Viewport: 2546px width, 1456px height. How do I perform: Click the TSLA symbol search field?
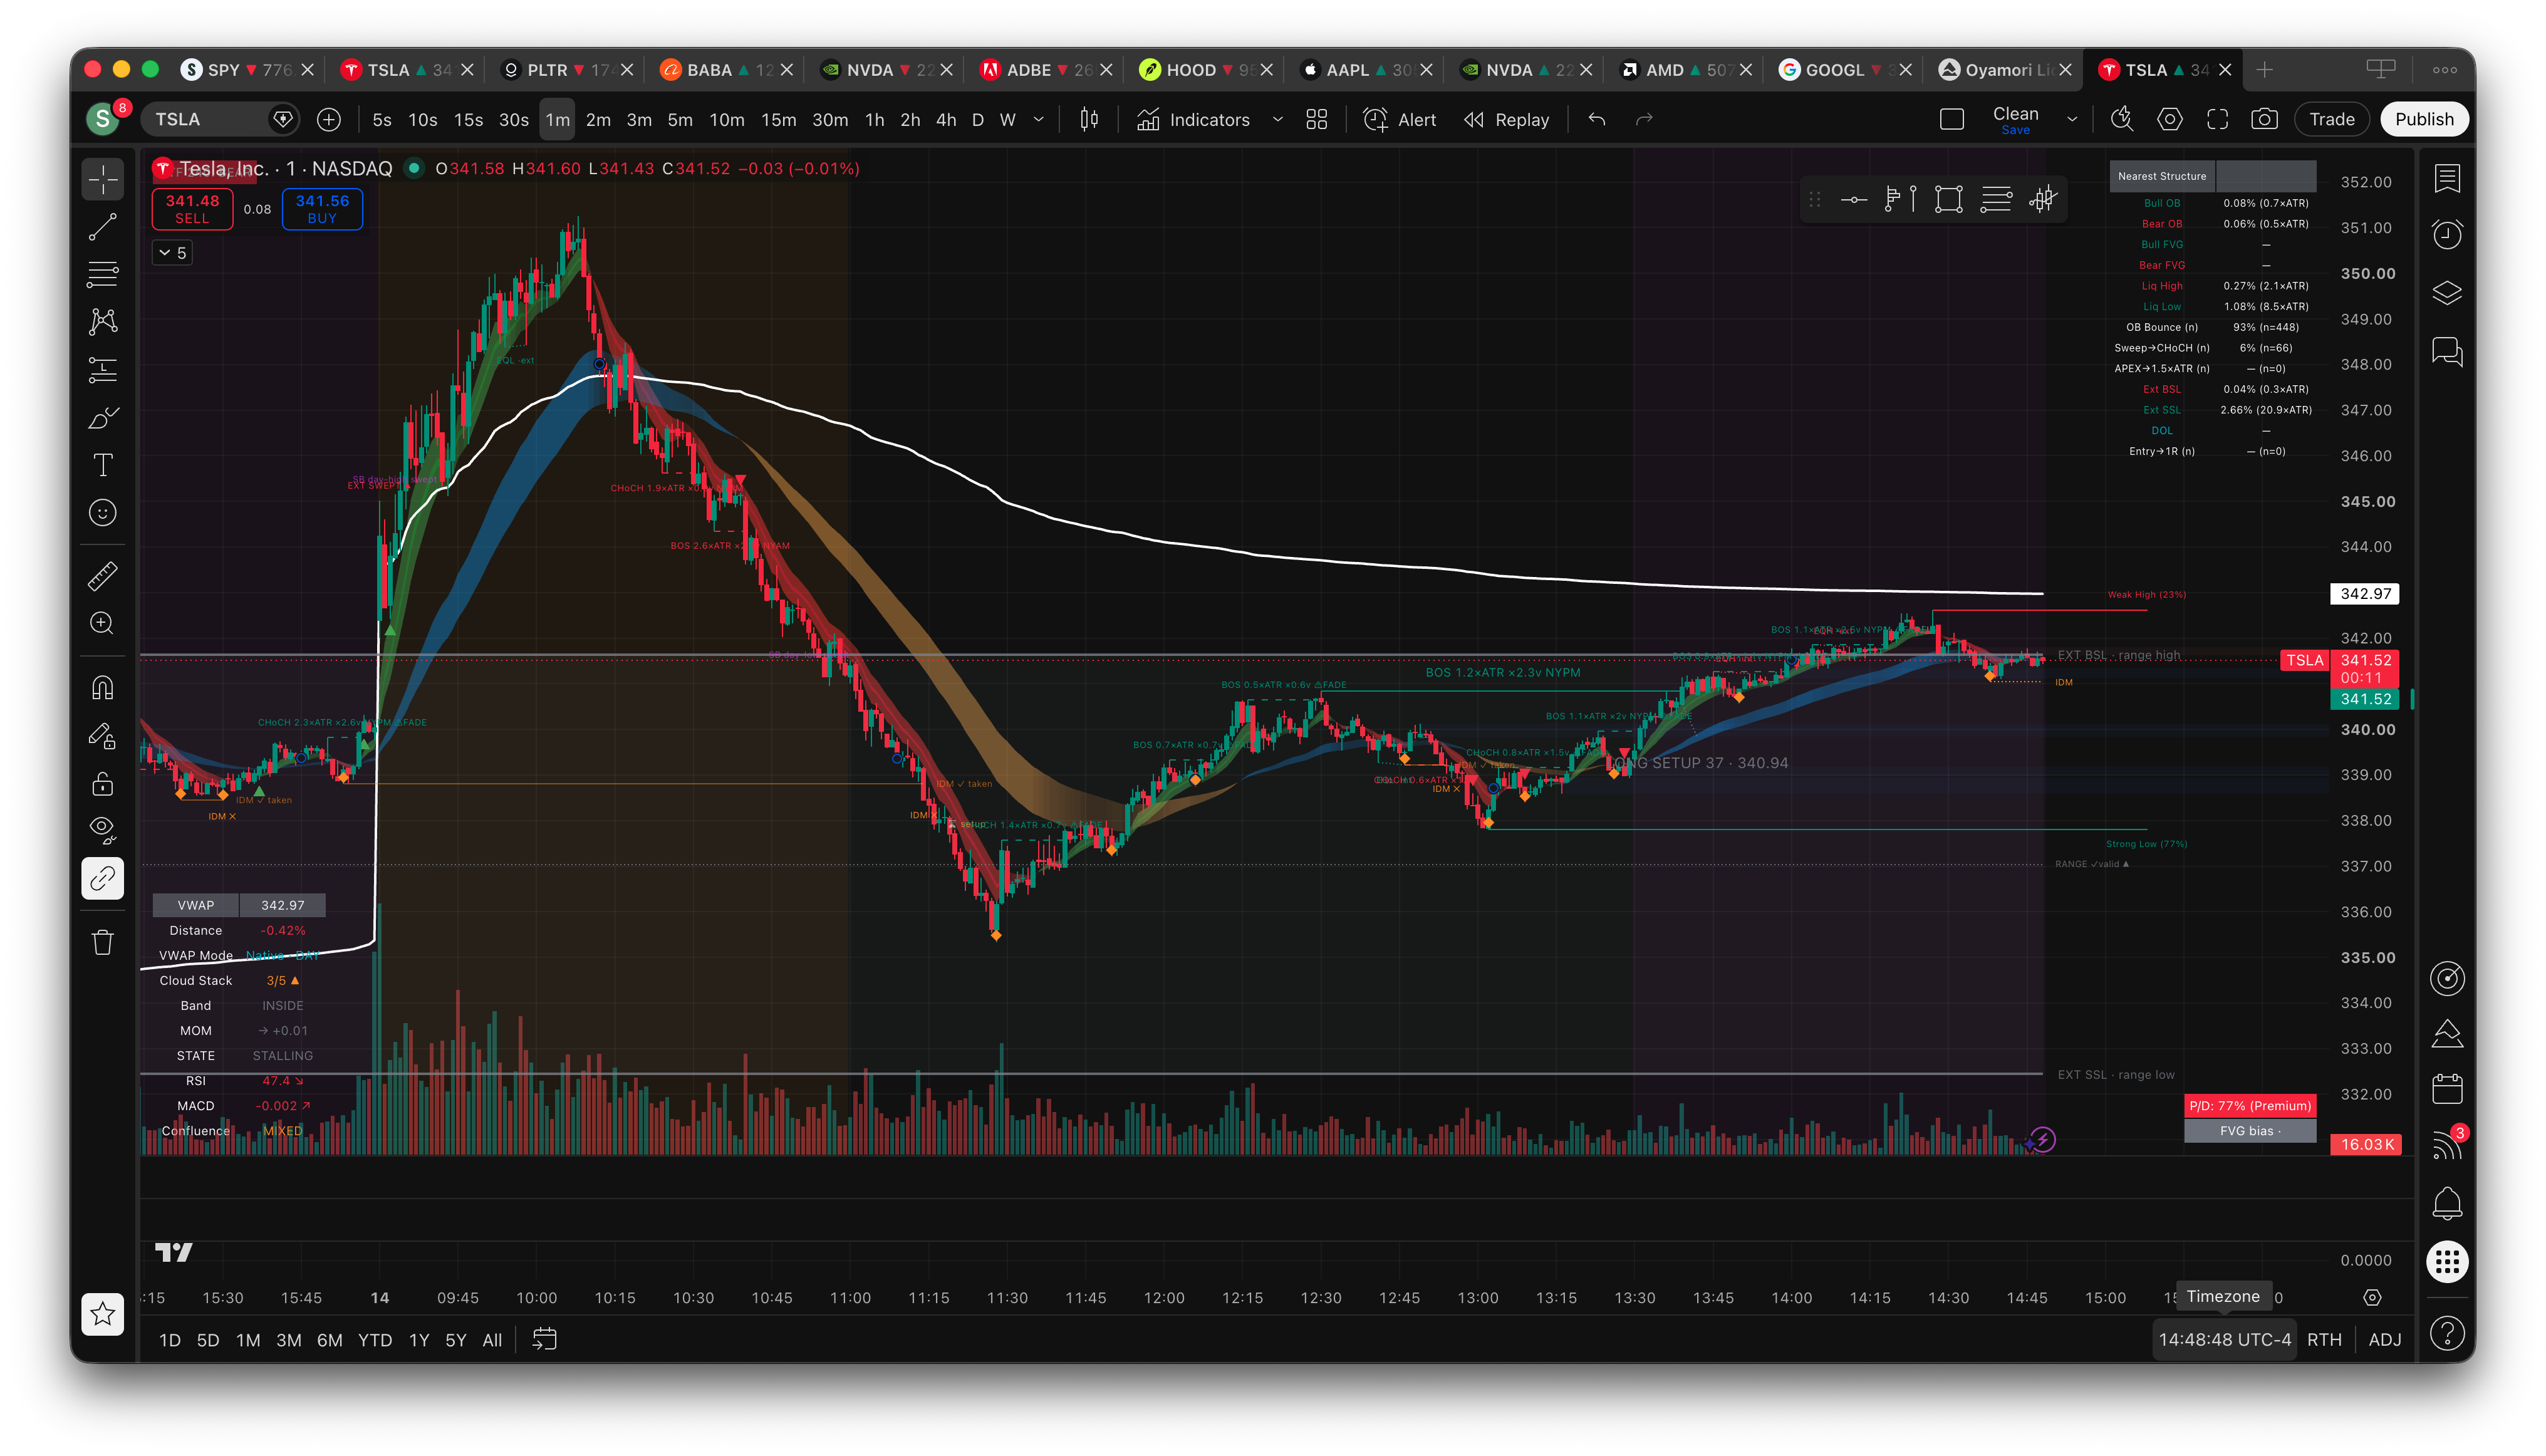[x=221, y=120]
